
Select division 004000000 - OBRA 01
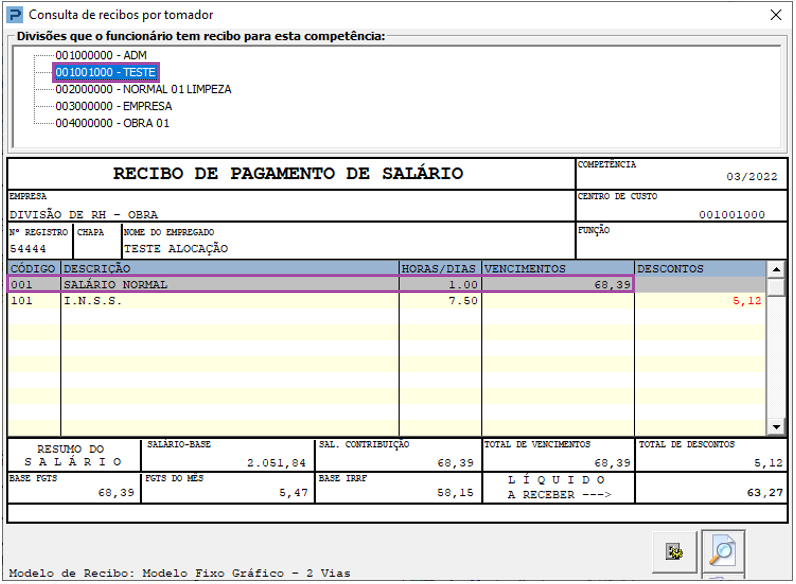(112, 123)
